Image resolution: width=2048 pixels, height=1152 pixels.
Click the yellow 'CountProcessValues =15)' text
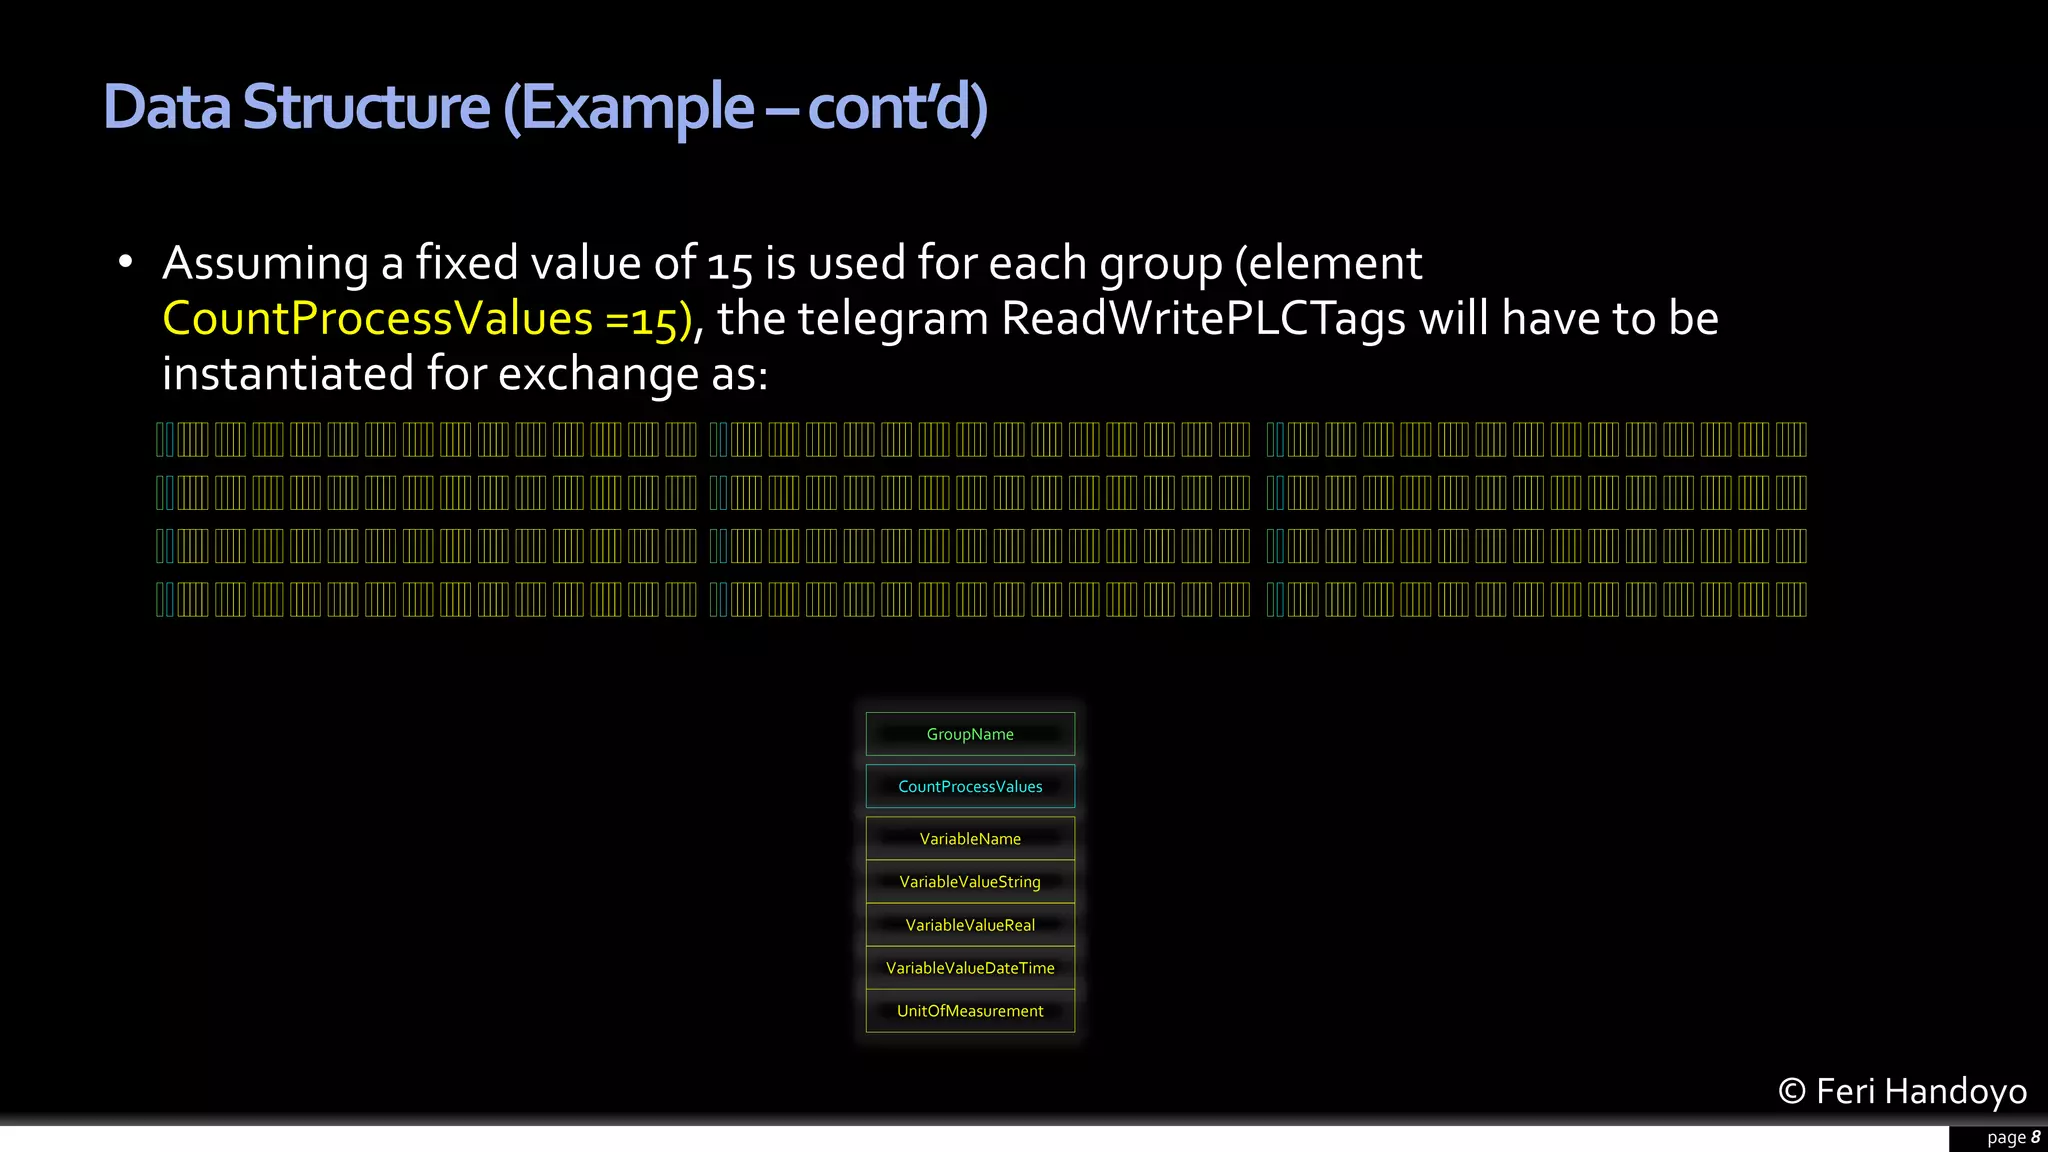428,319
